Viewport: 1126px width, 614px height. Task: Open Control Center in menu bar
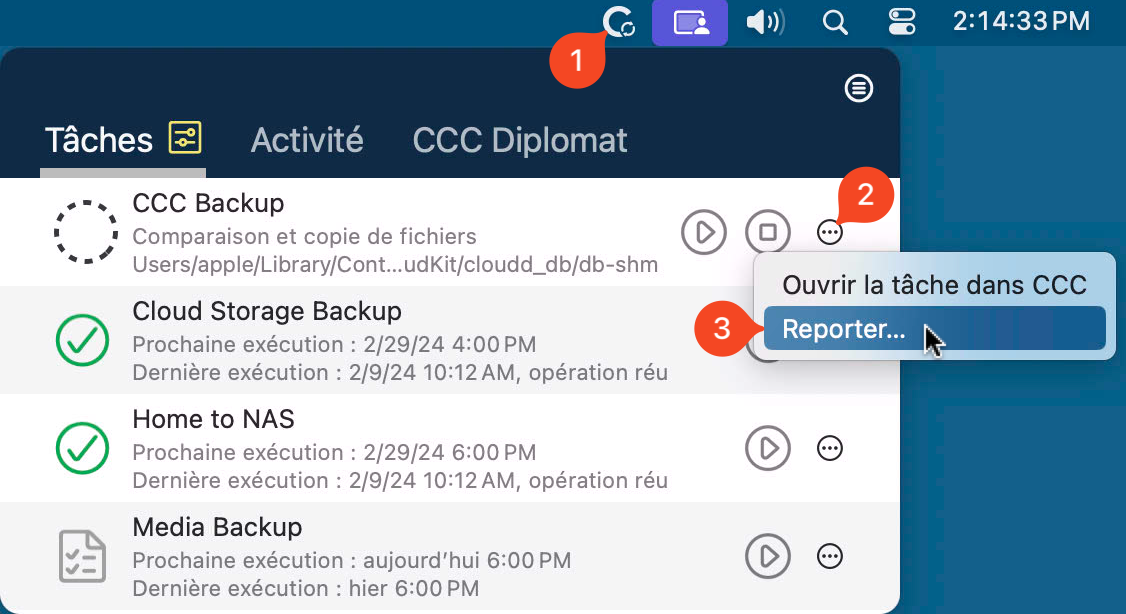click(901, 22)
